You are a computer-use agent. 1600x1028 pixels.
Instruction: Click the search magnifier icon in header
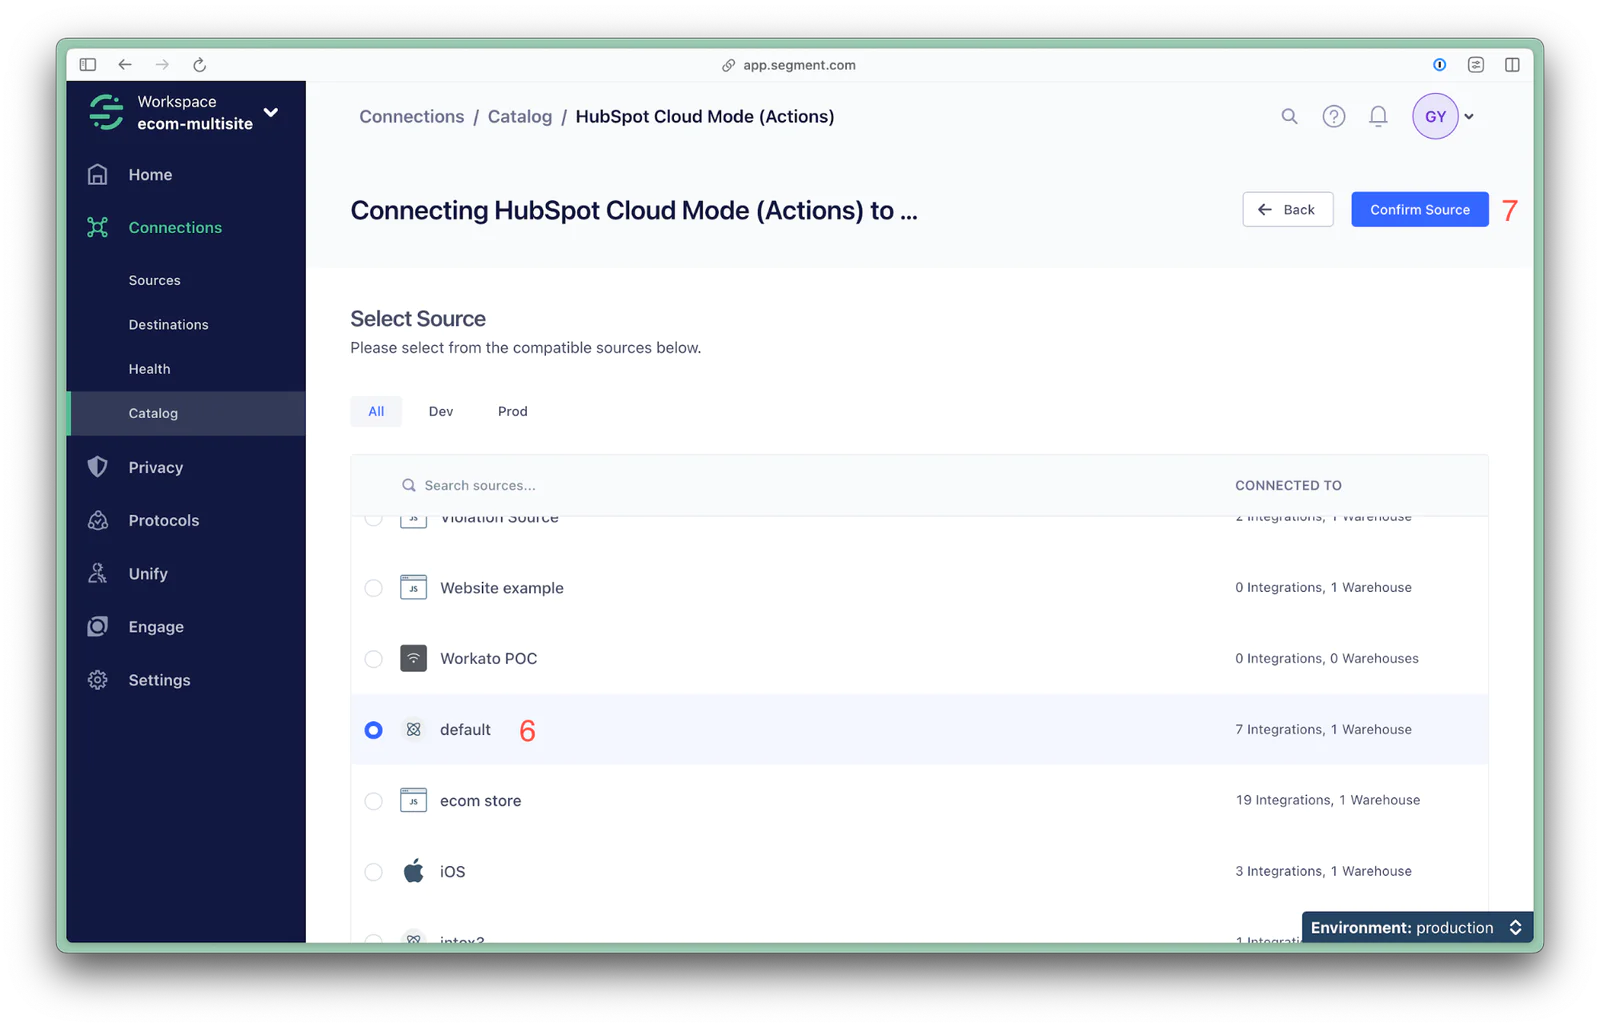point(1289,116)
